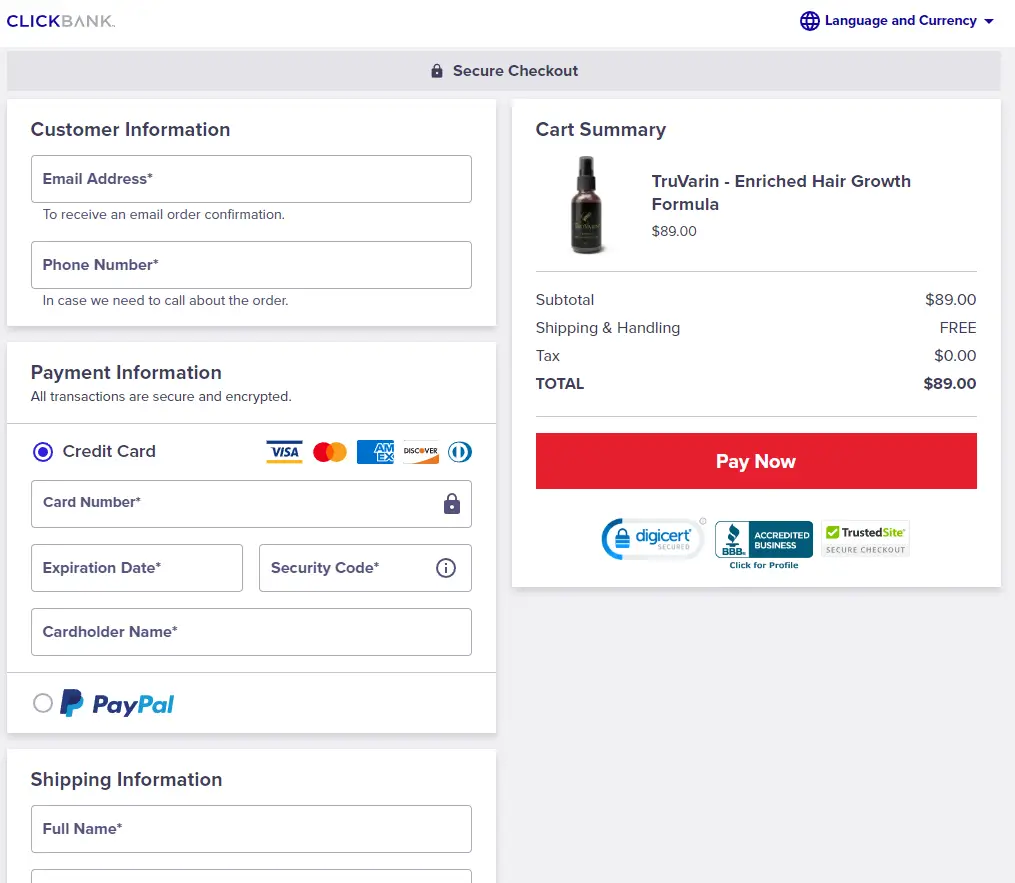Select the American Express icon
This screenshot has width=1015, height=883.
coord(375,451)
